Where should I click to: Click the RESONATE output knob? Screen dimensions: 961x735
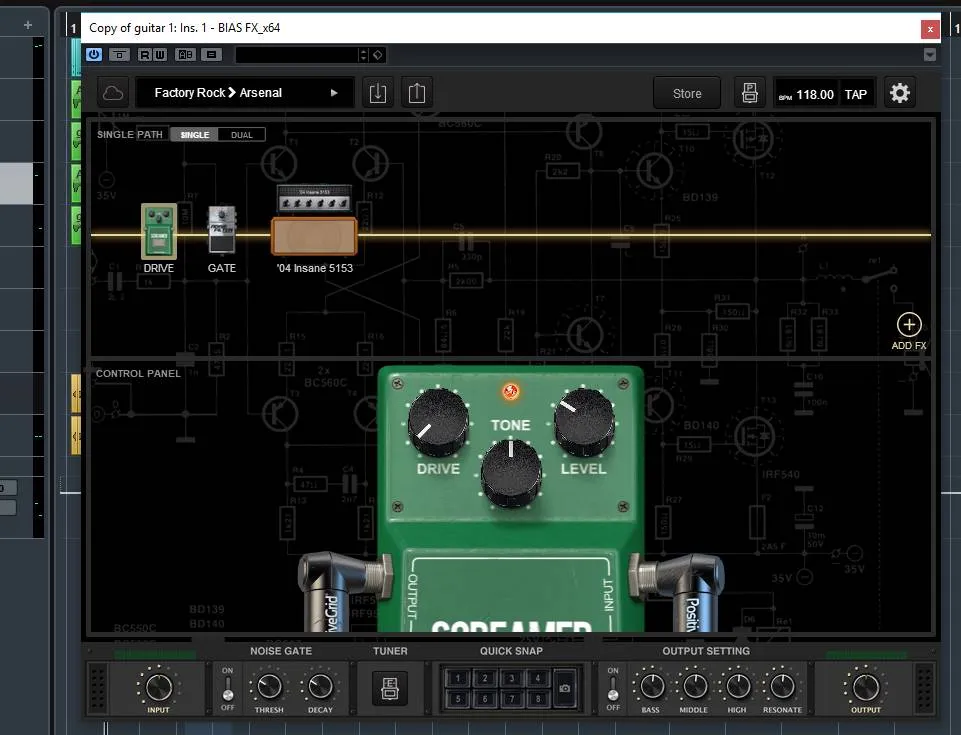point(782,687)
